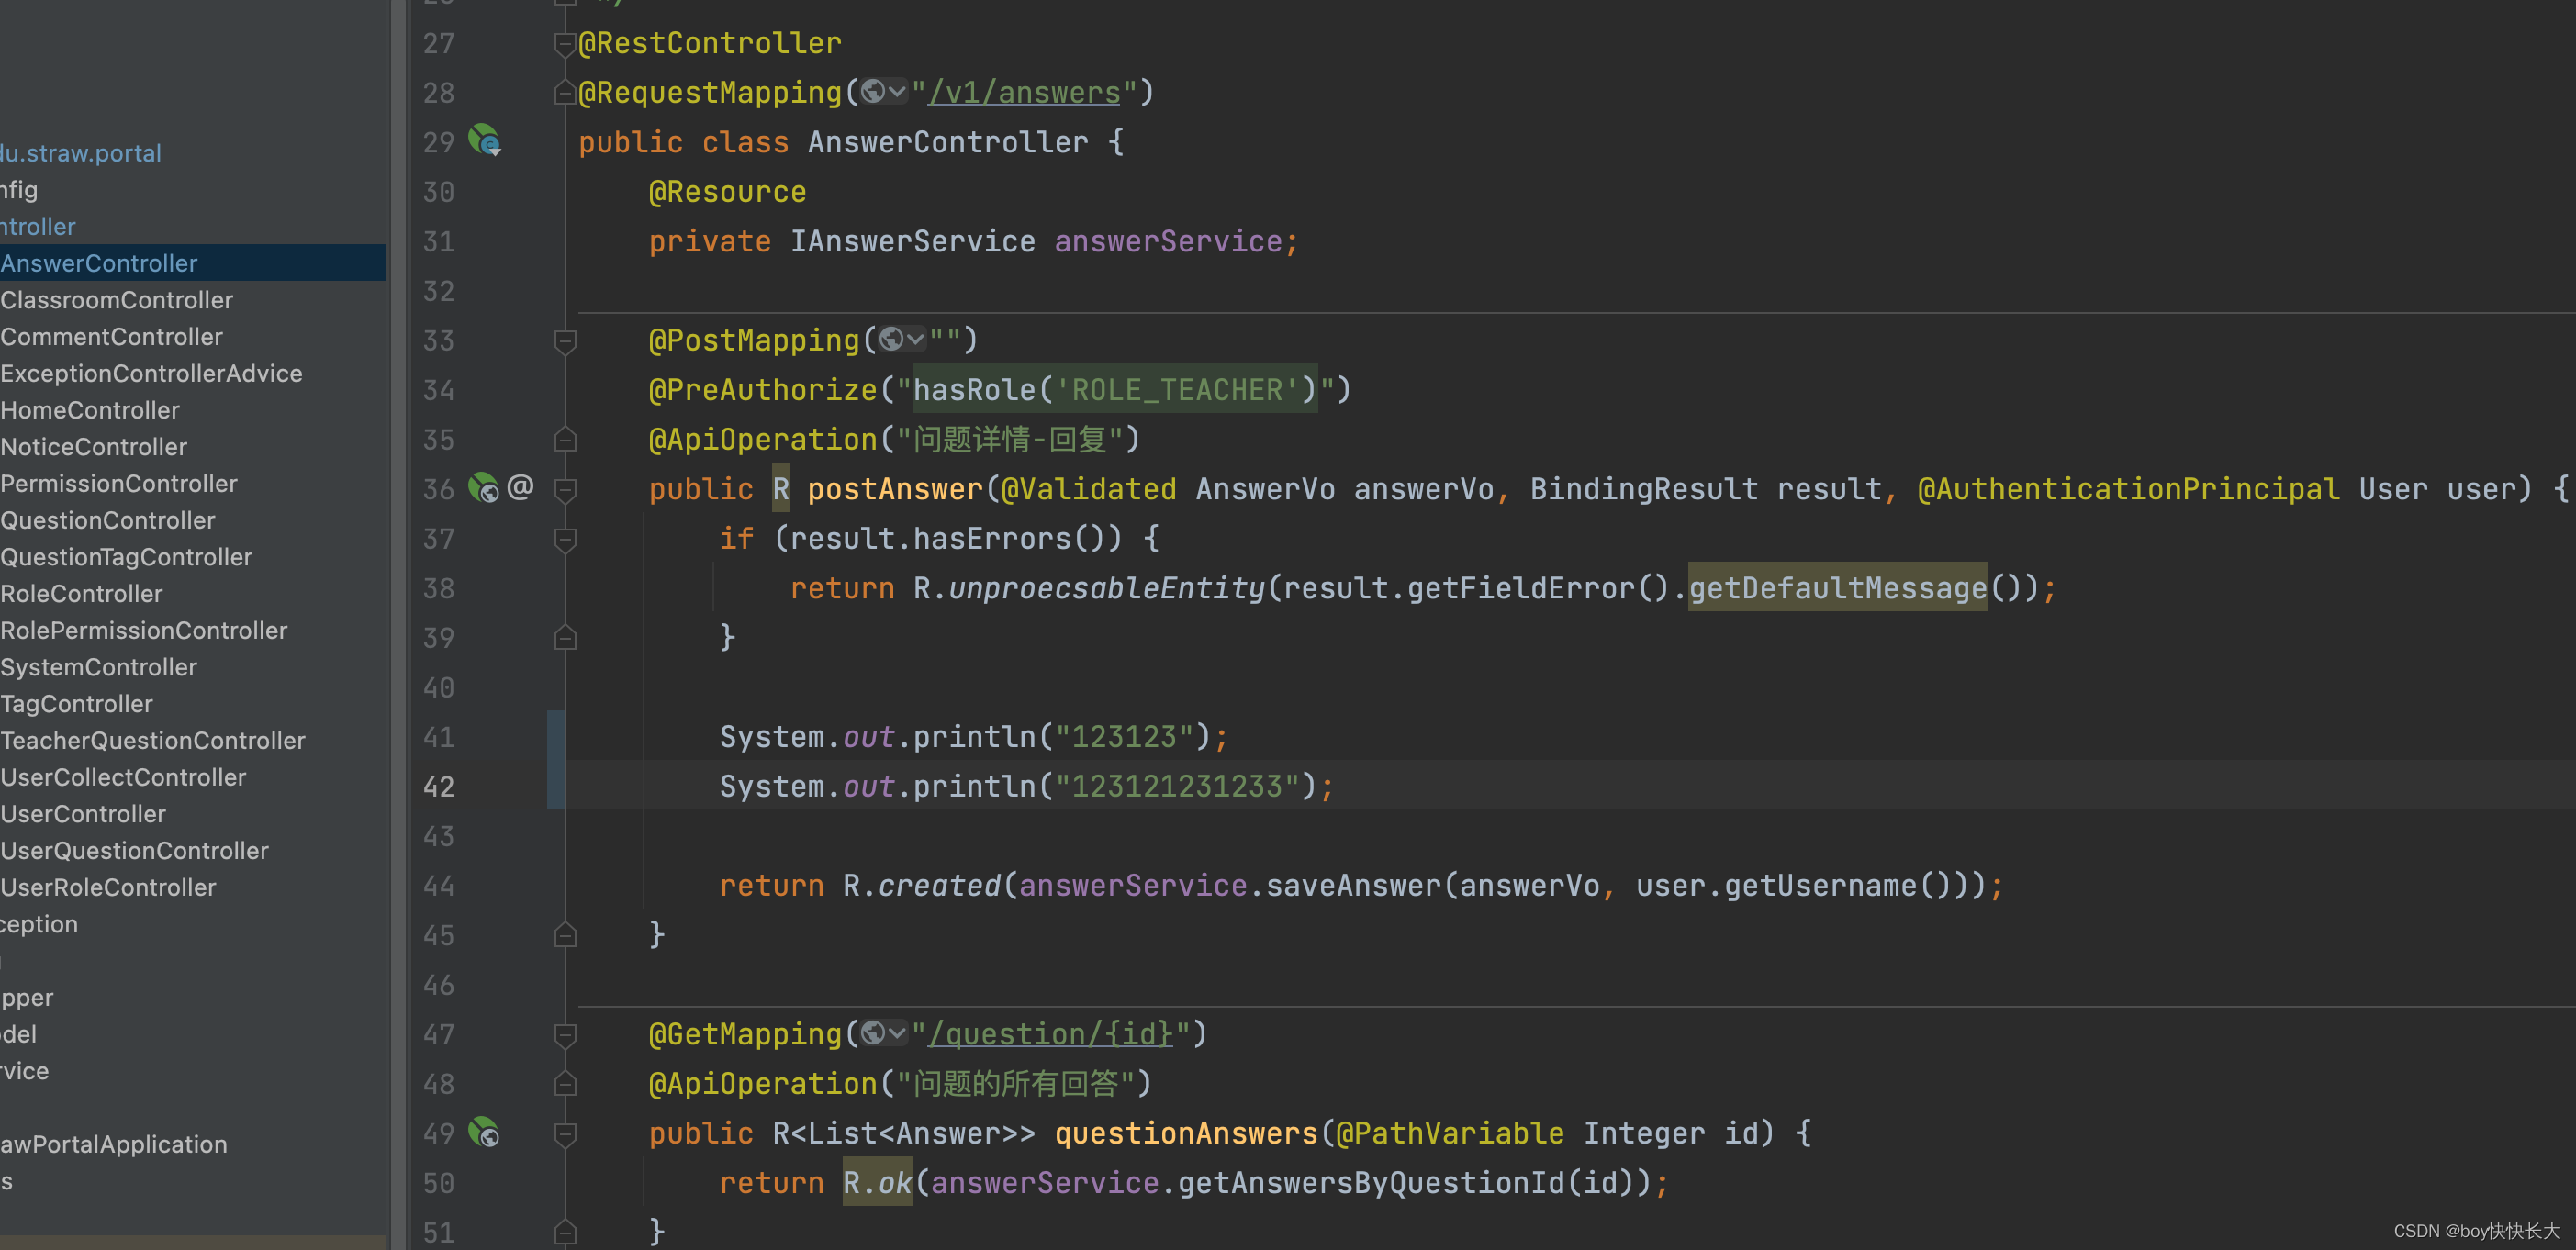This screenshot has height=1250, width=2576.
Task: Click the @Validated annotation on line 36
Action: (1089, 489)
